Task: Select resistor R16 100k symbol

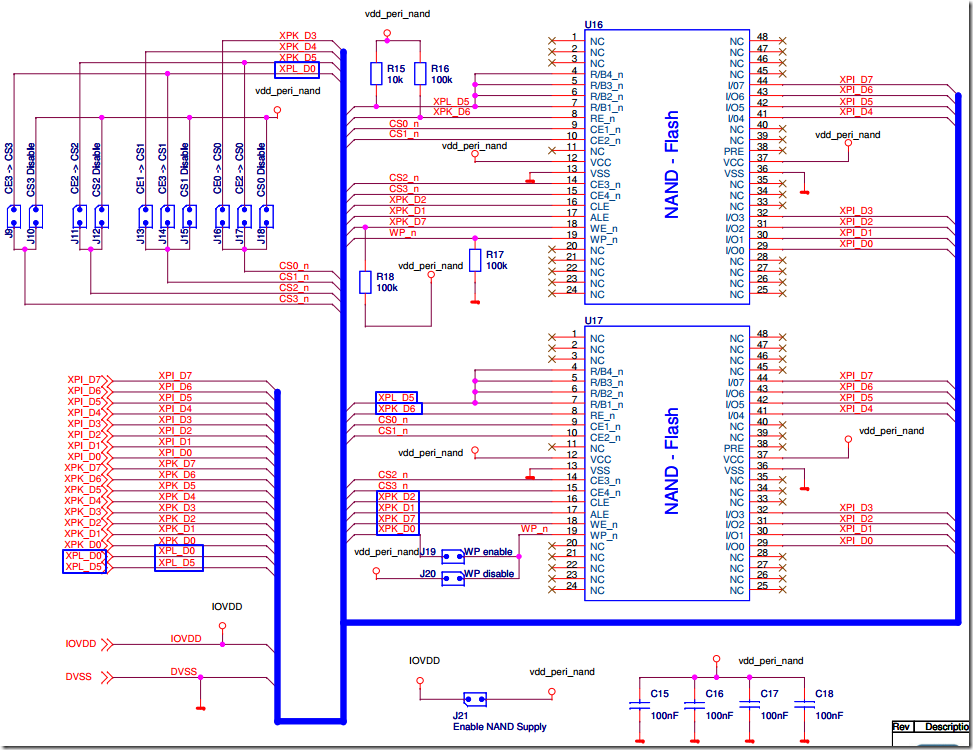Action: tap(420, 73)
